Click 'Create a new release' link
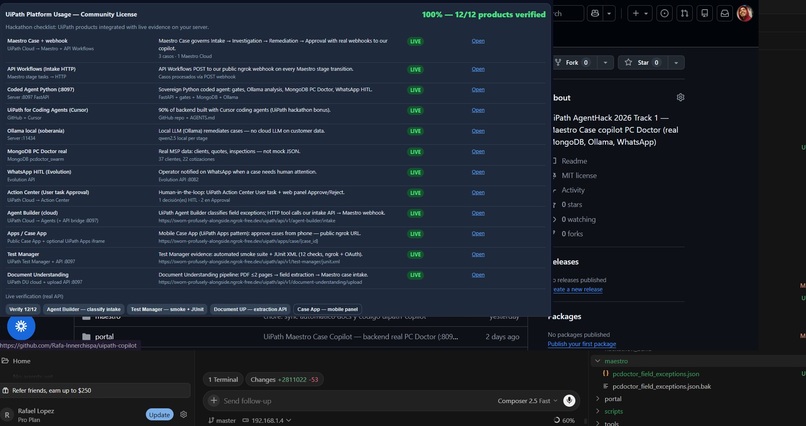Viewport: 806px width, 426px height. click(x=577, y=289)
